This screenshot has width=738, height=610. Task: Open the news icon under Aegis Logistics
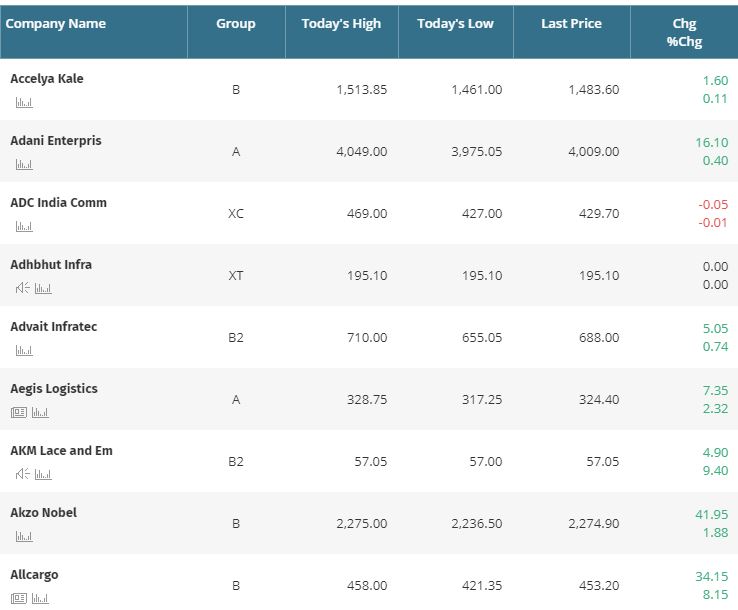pos(19,412)
